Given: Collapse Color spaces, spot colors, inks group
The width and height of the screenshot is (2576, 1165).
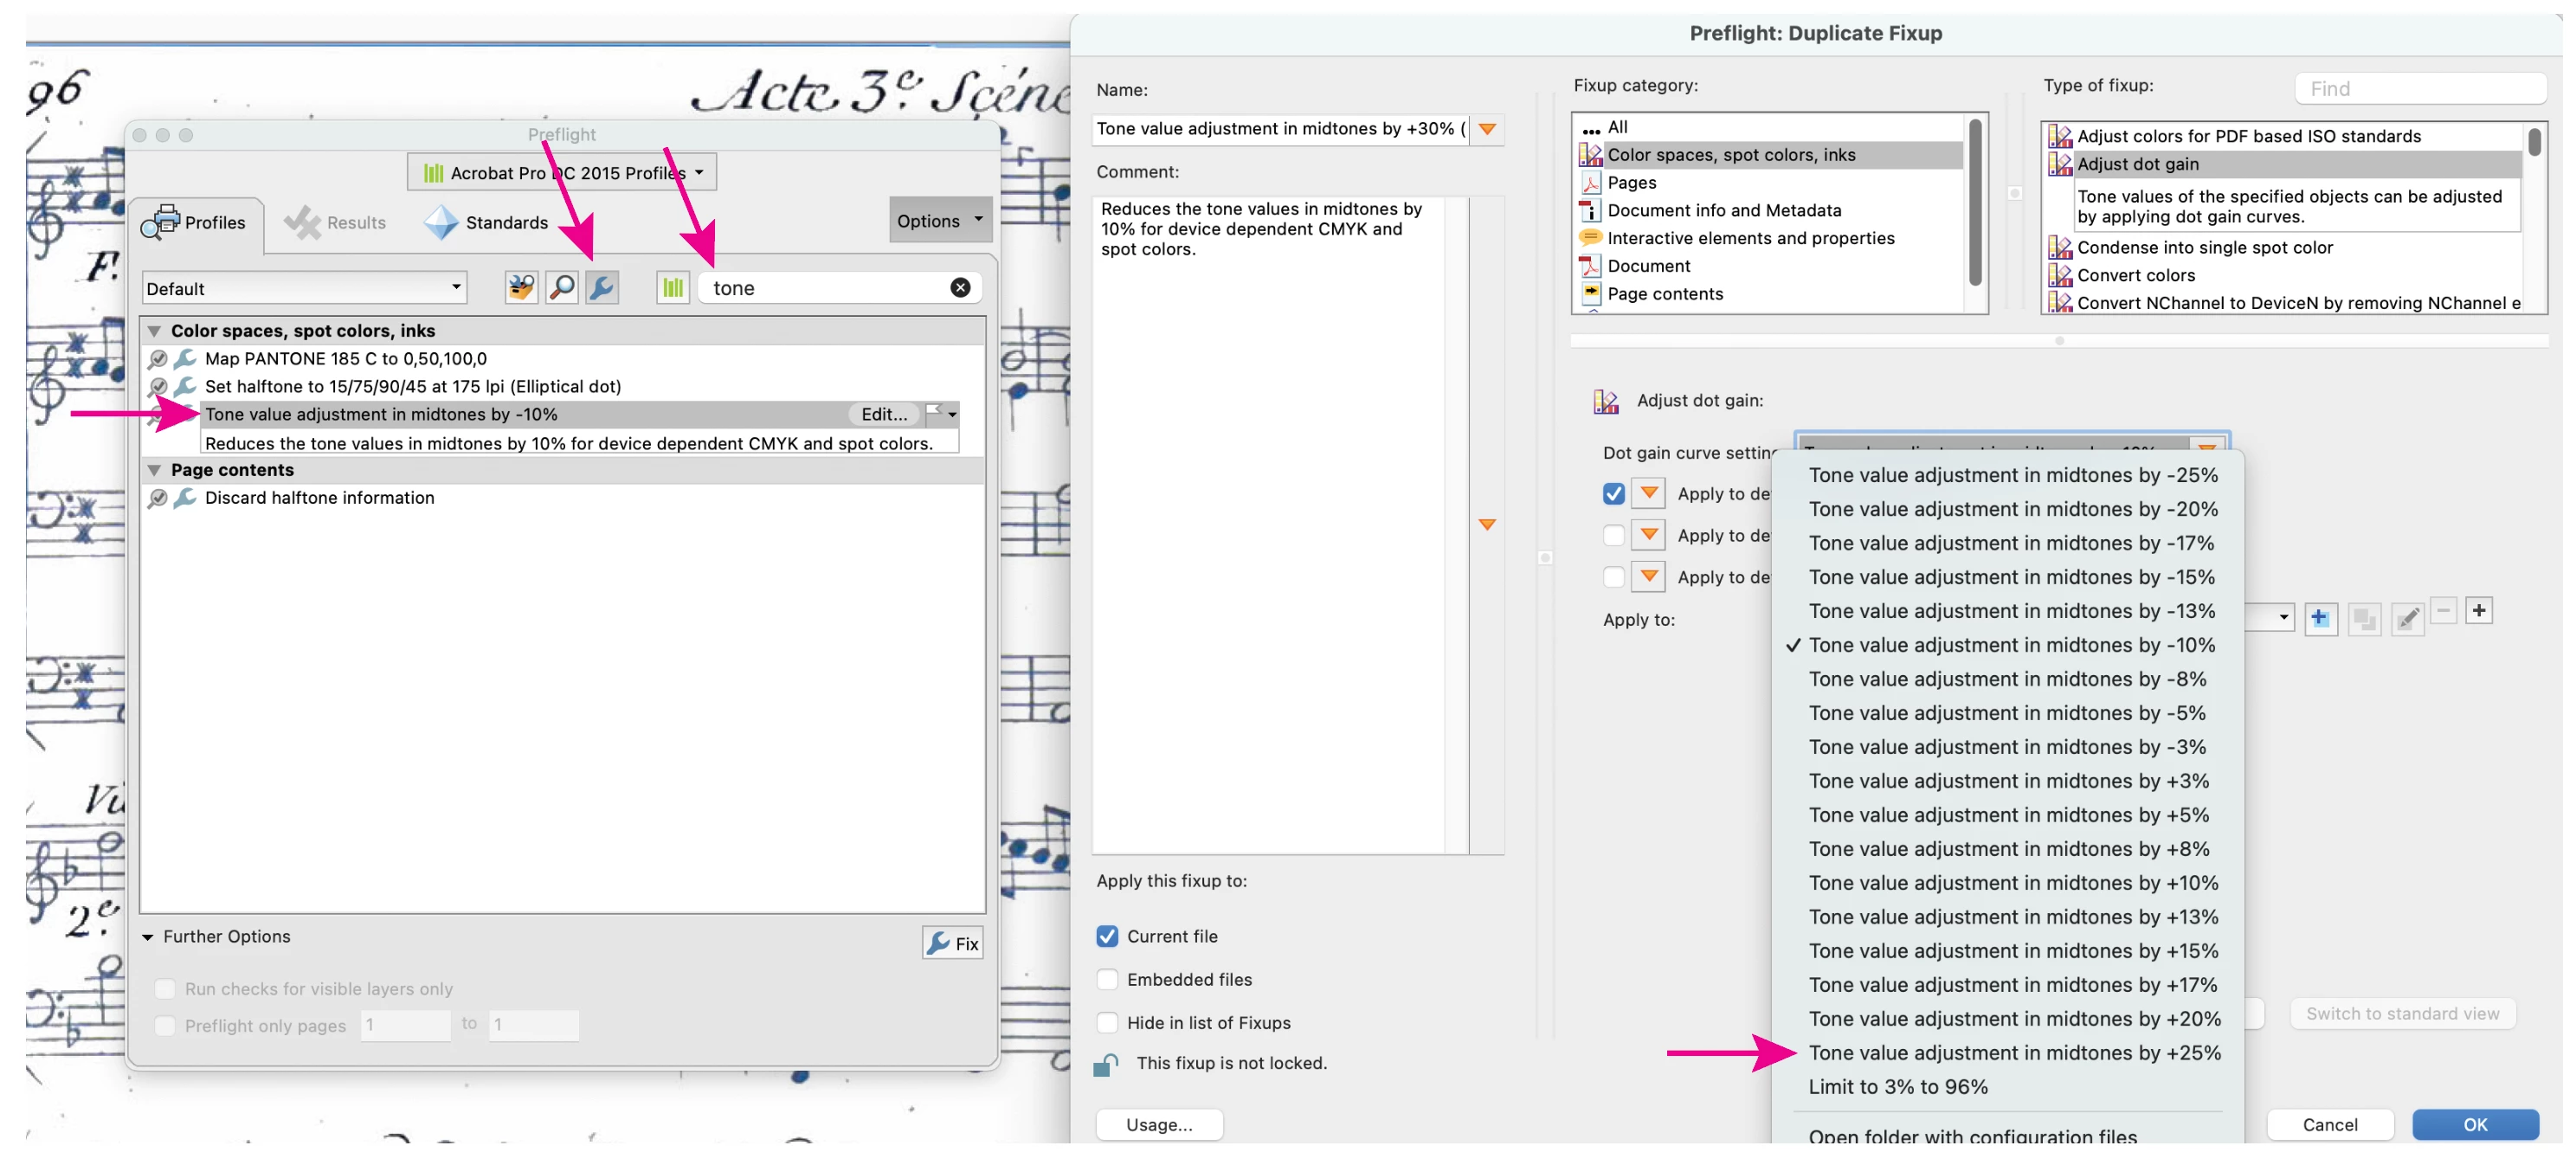Looking at the screenshot, I should click(154, 331).
